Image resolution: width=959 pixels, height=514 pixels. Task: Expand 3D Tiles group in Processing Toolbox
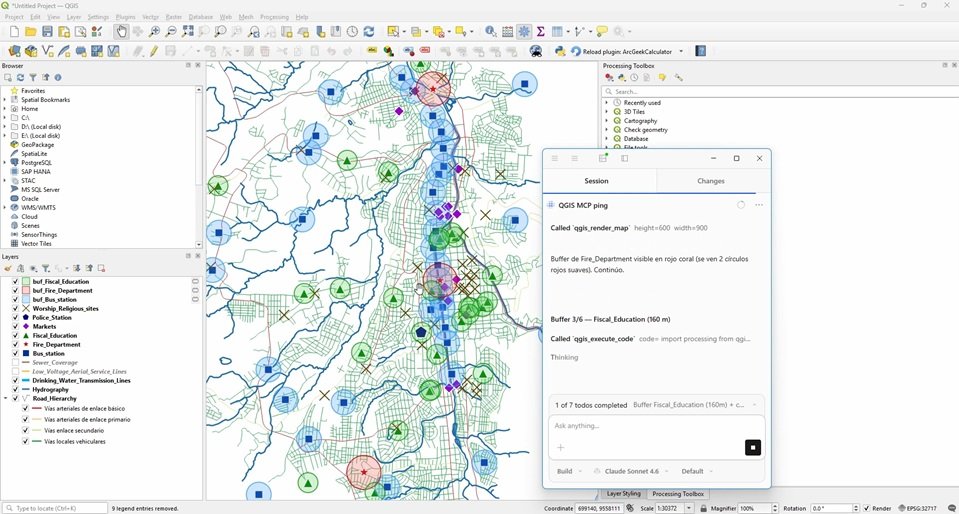coord(607,112)
